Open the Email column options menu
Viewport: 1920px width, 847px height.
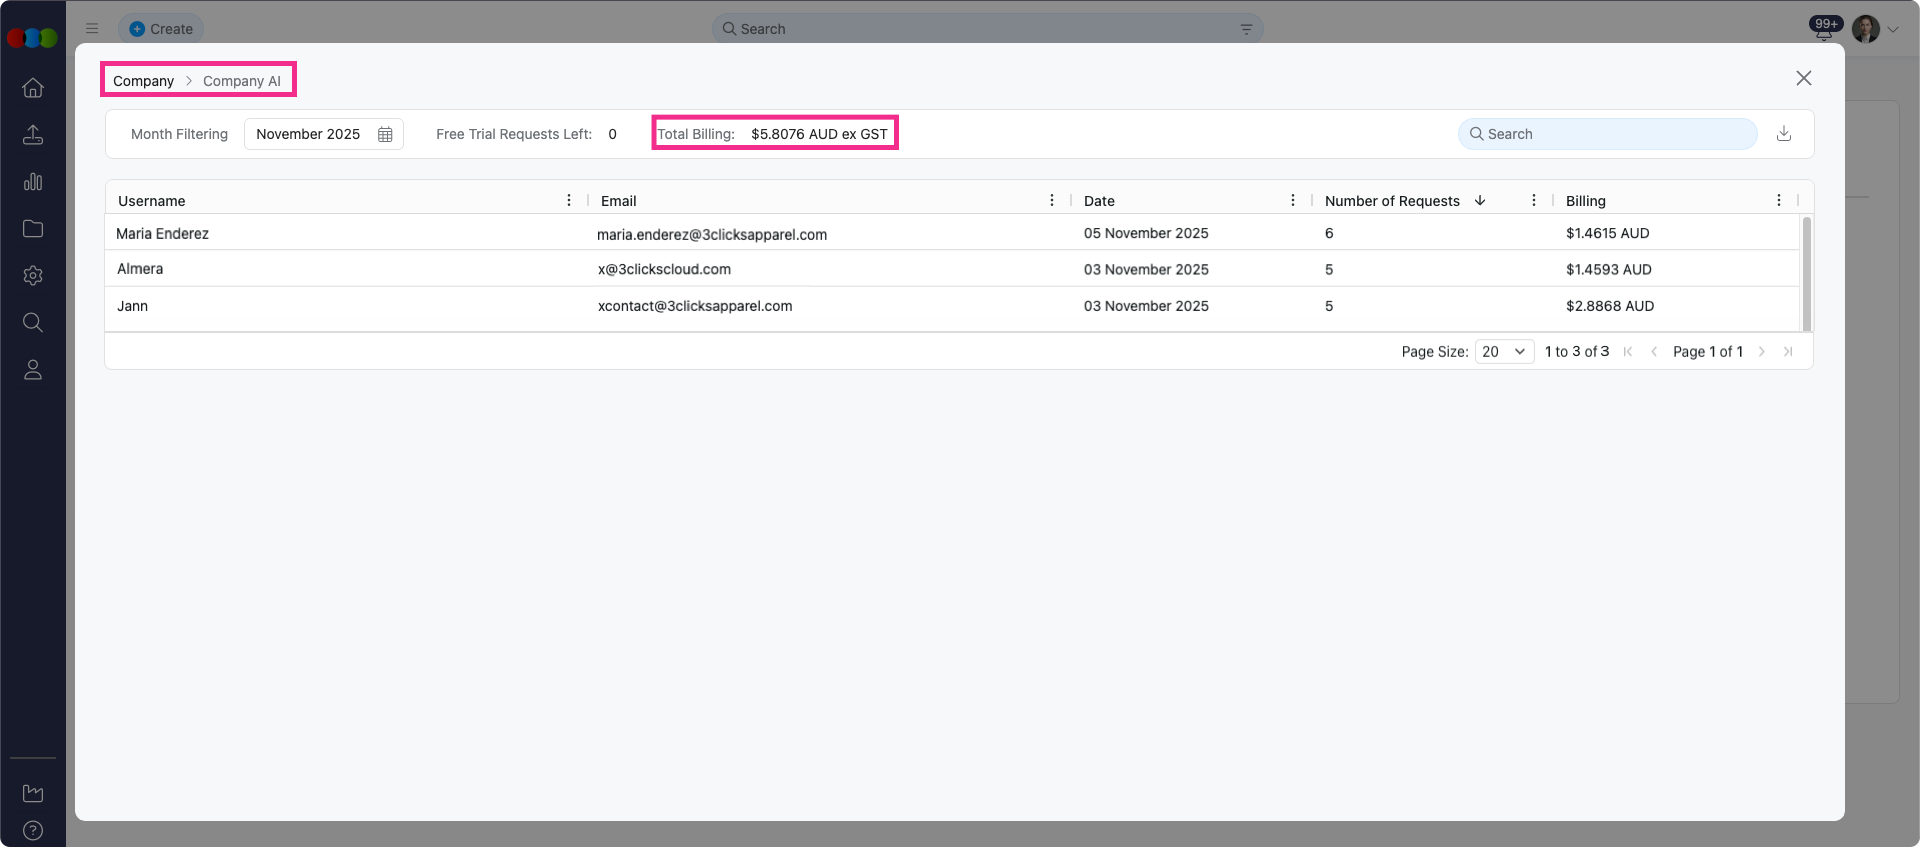[x=1051, y=201]
